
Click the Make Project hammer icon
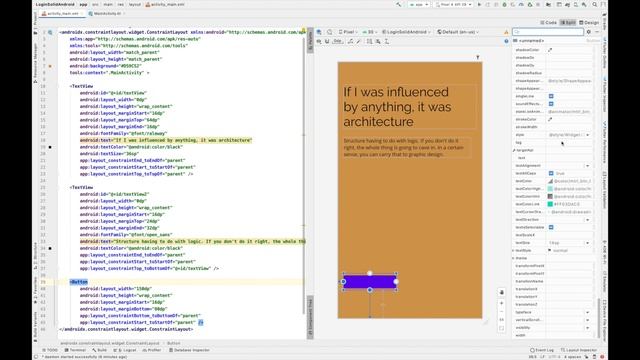click(x=398, y=4)
